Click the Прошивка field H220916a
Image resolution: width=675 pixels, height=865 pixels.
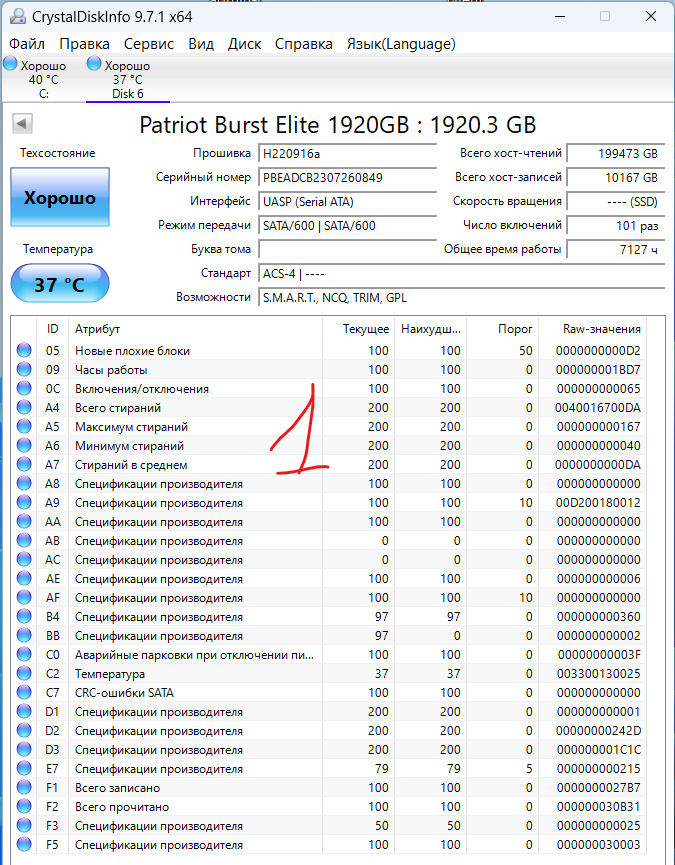coord(347,153)
